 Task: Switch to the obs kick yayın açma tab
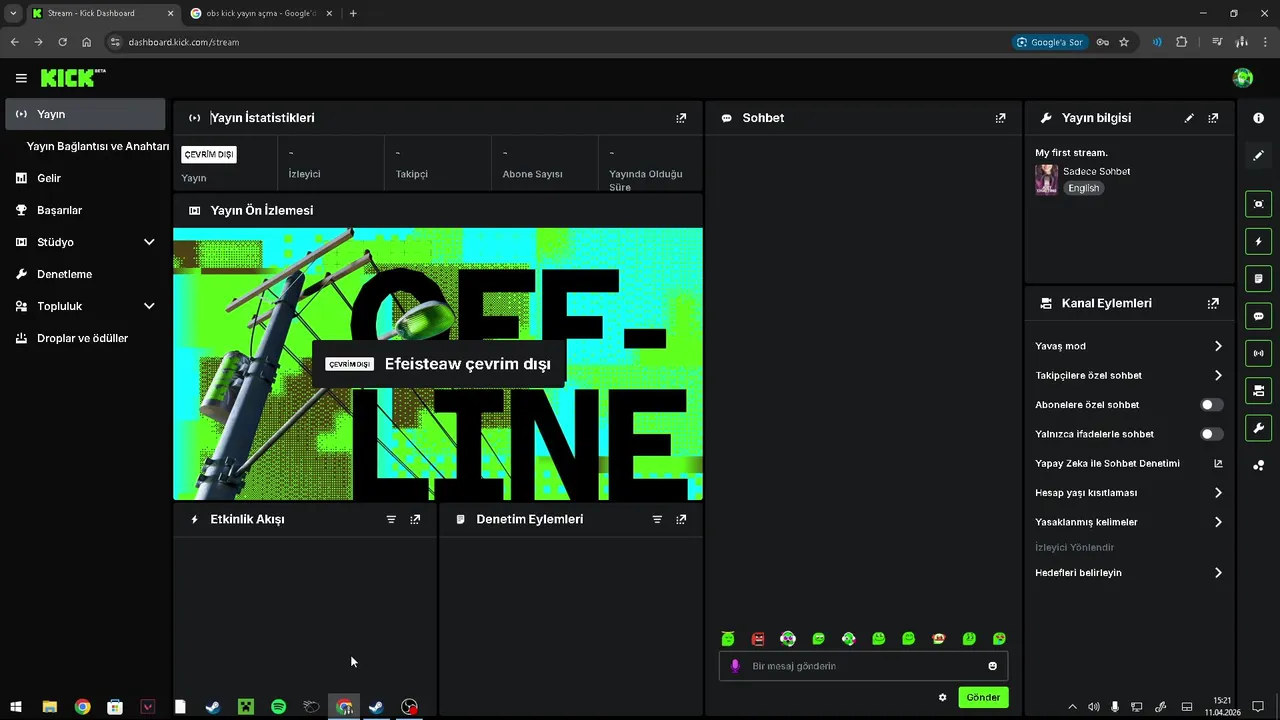261,13
